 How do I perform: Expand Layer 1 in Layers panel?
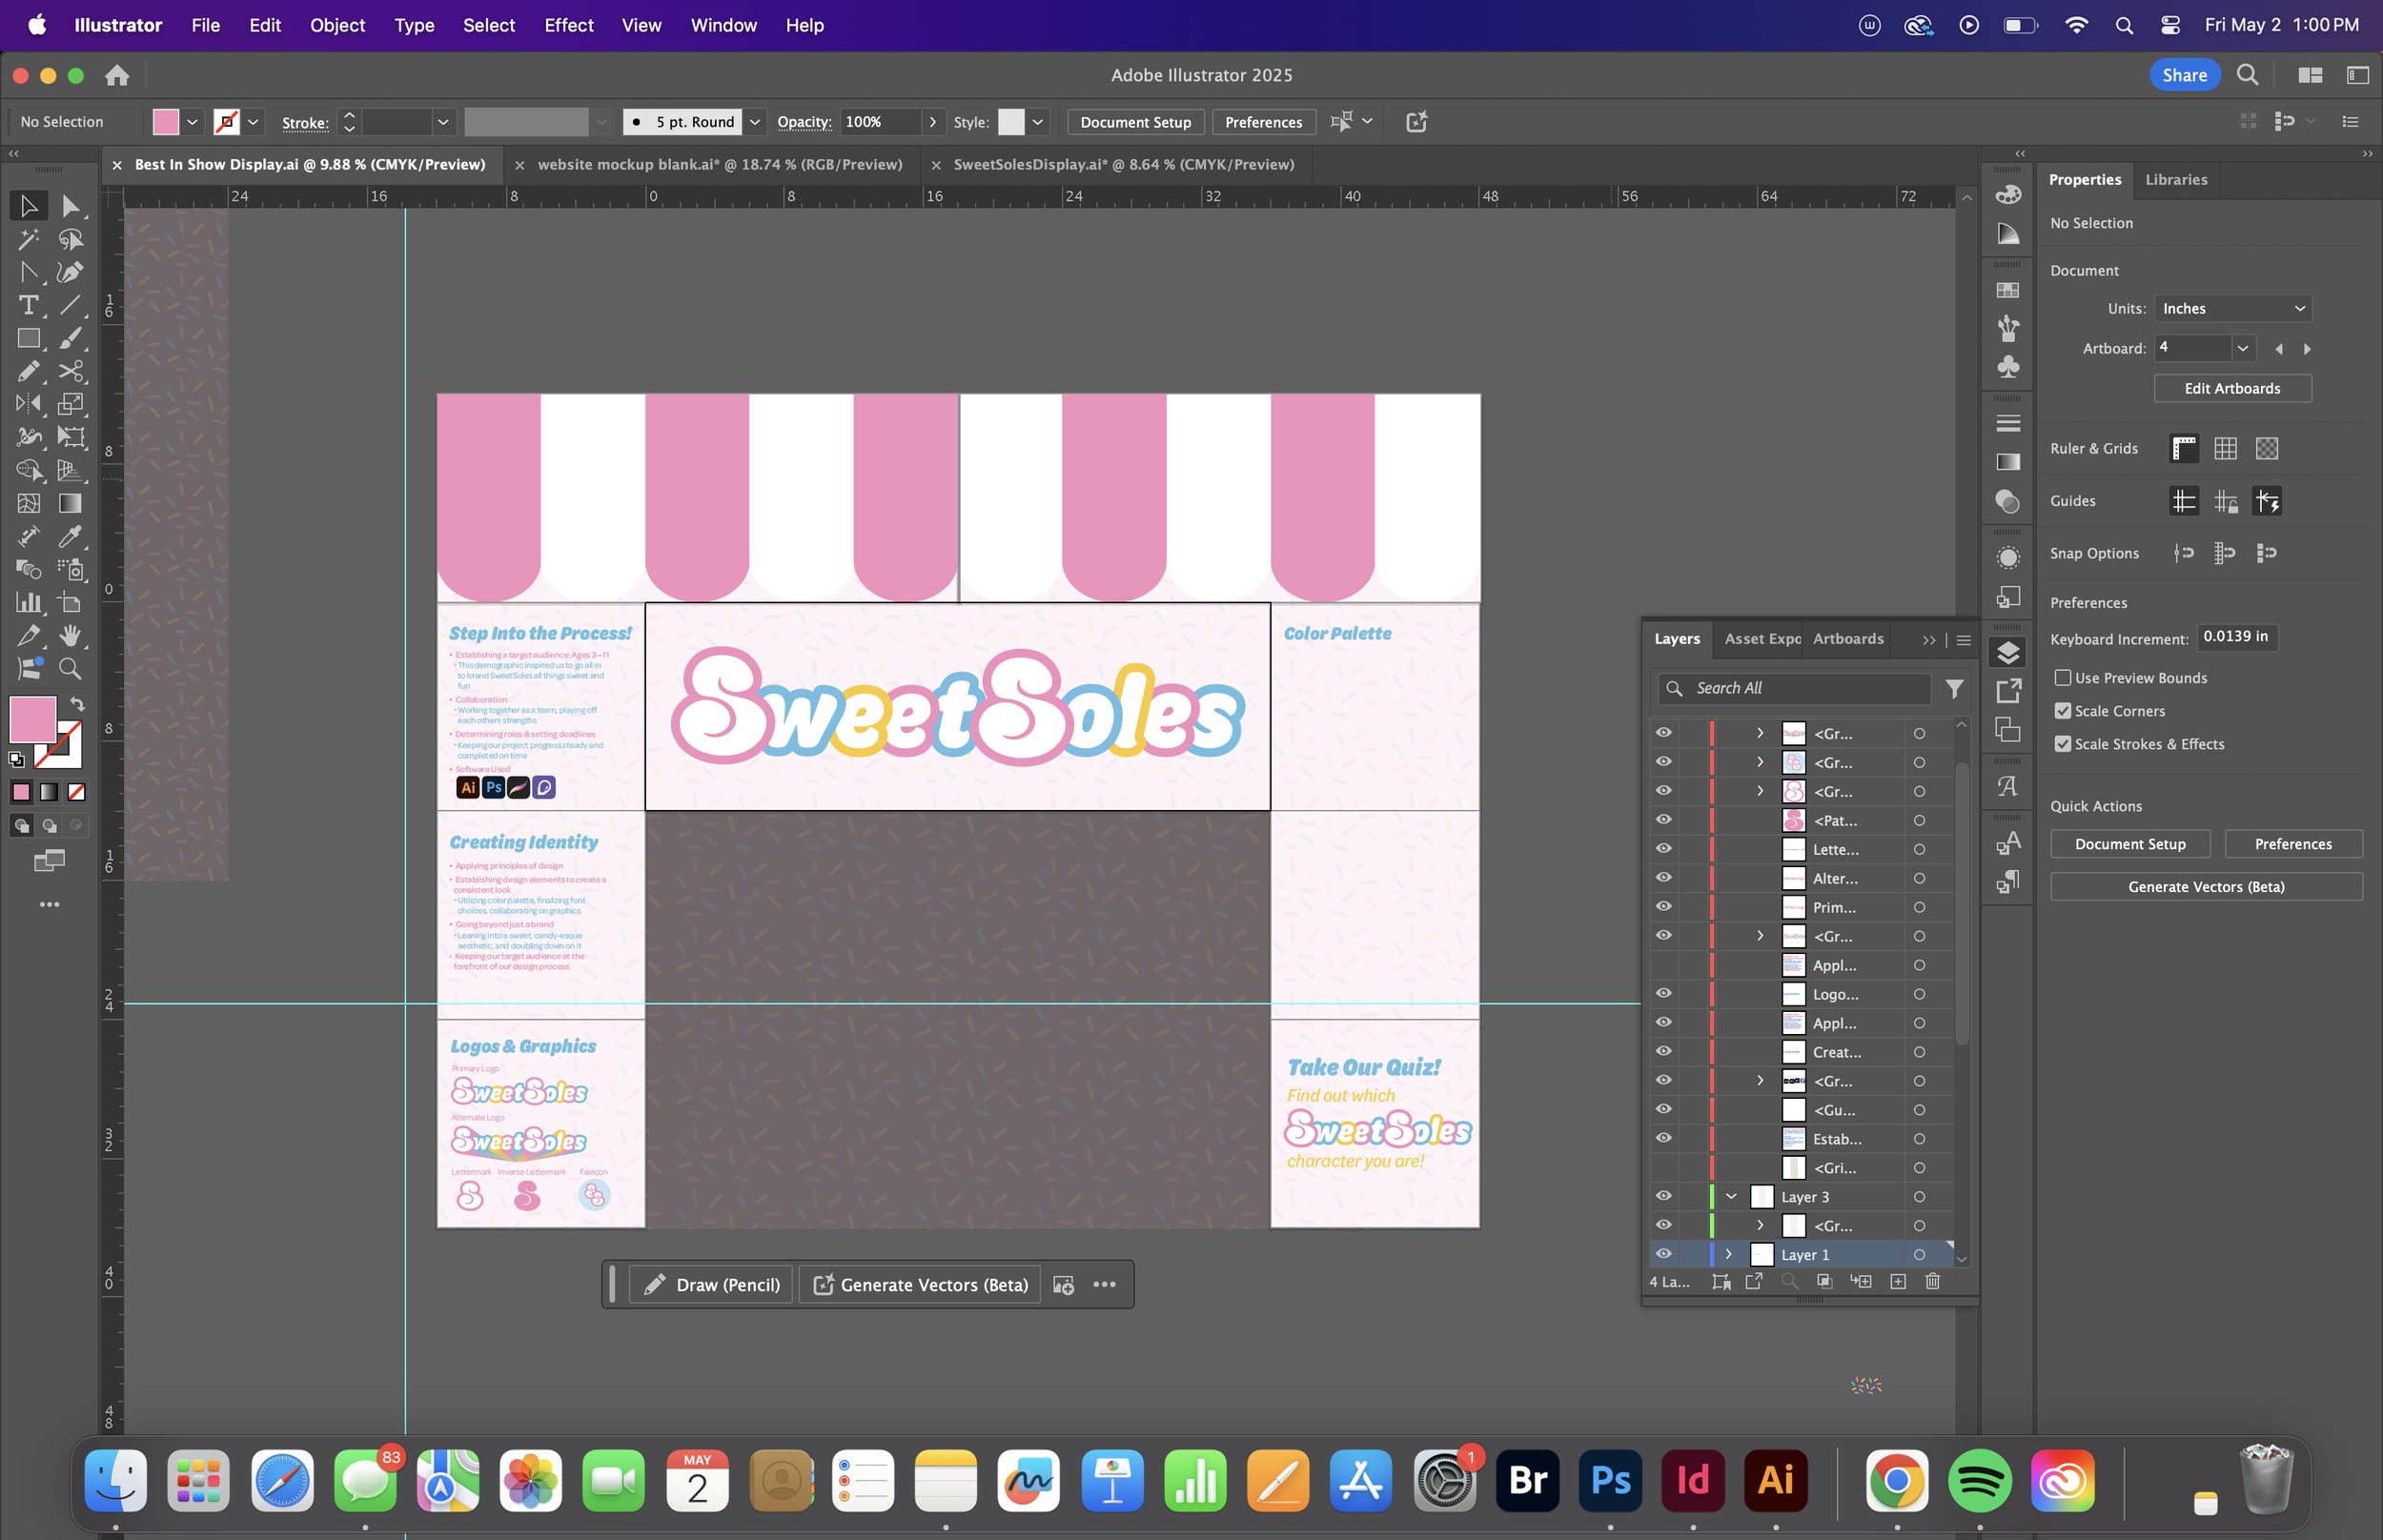pyautogui.click(x=1728, y=1254)
